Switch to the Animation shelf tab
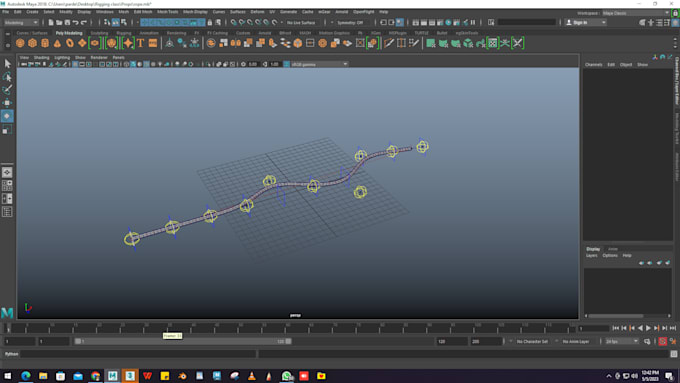The height and width of the screenshot is (383, 680). [x=149, y=33]
